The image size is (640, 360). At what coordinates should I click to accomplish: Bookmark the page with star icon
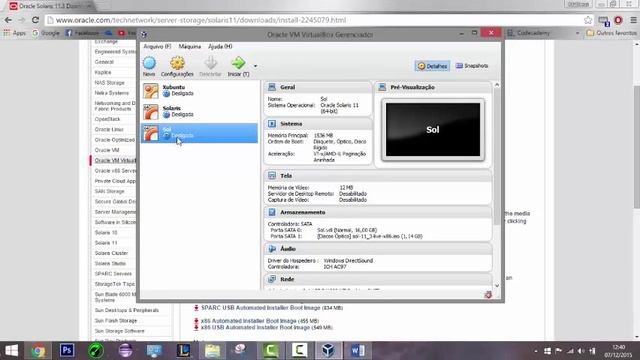point(588,20)
